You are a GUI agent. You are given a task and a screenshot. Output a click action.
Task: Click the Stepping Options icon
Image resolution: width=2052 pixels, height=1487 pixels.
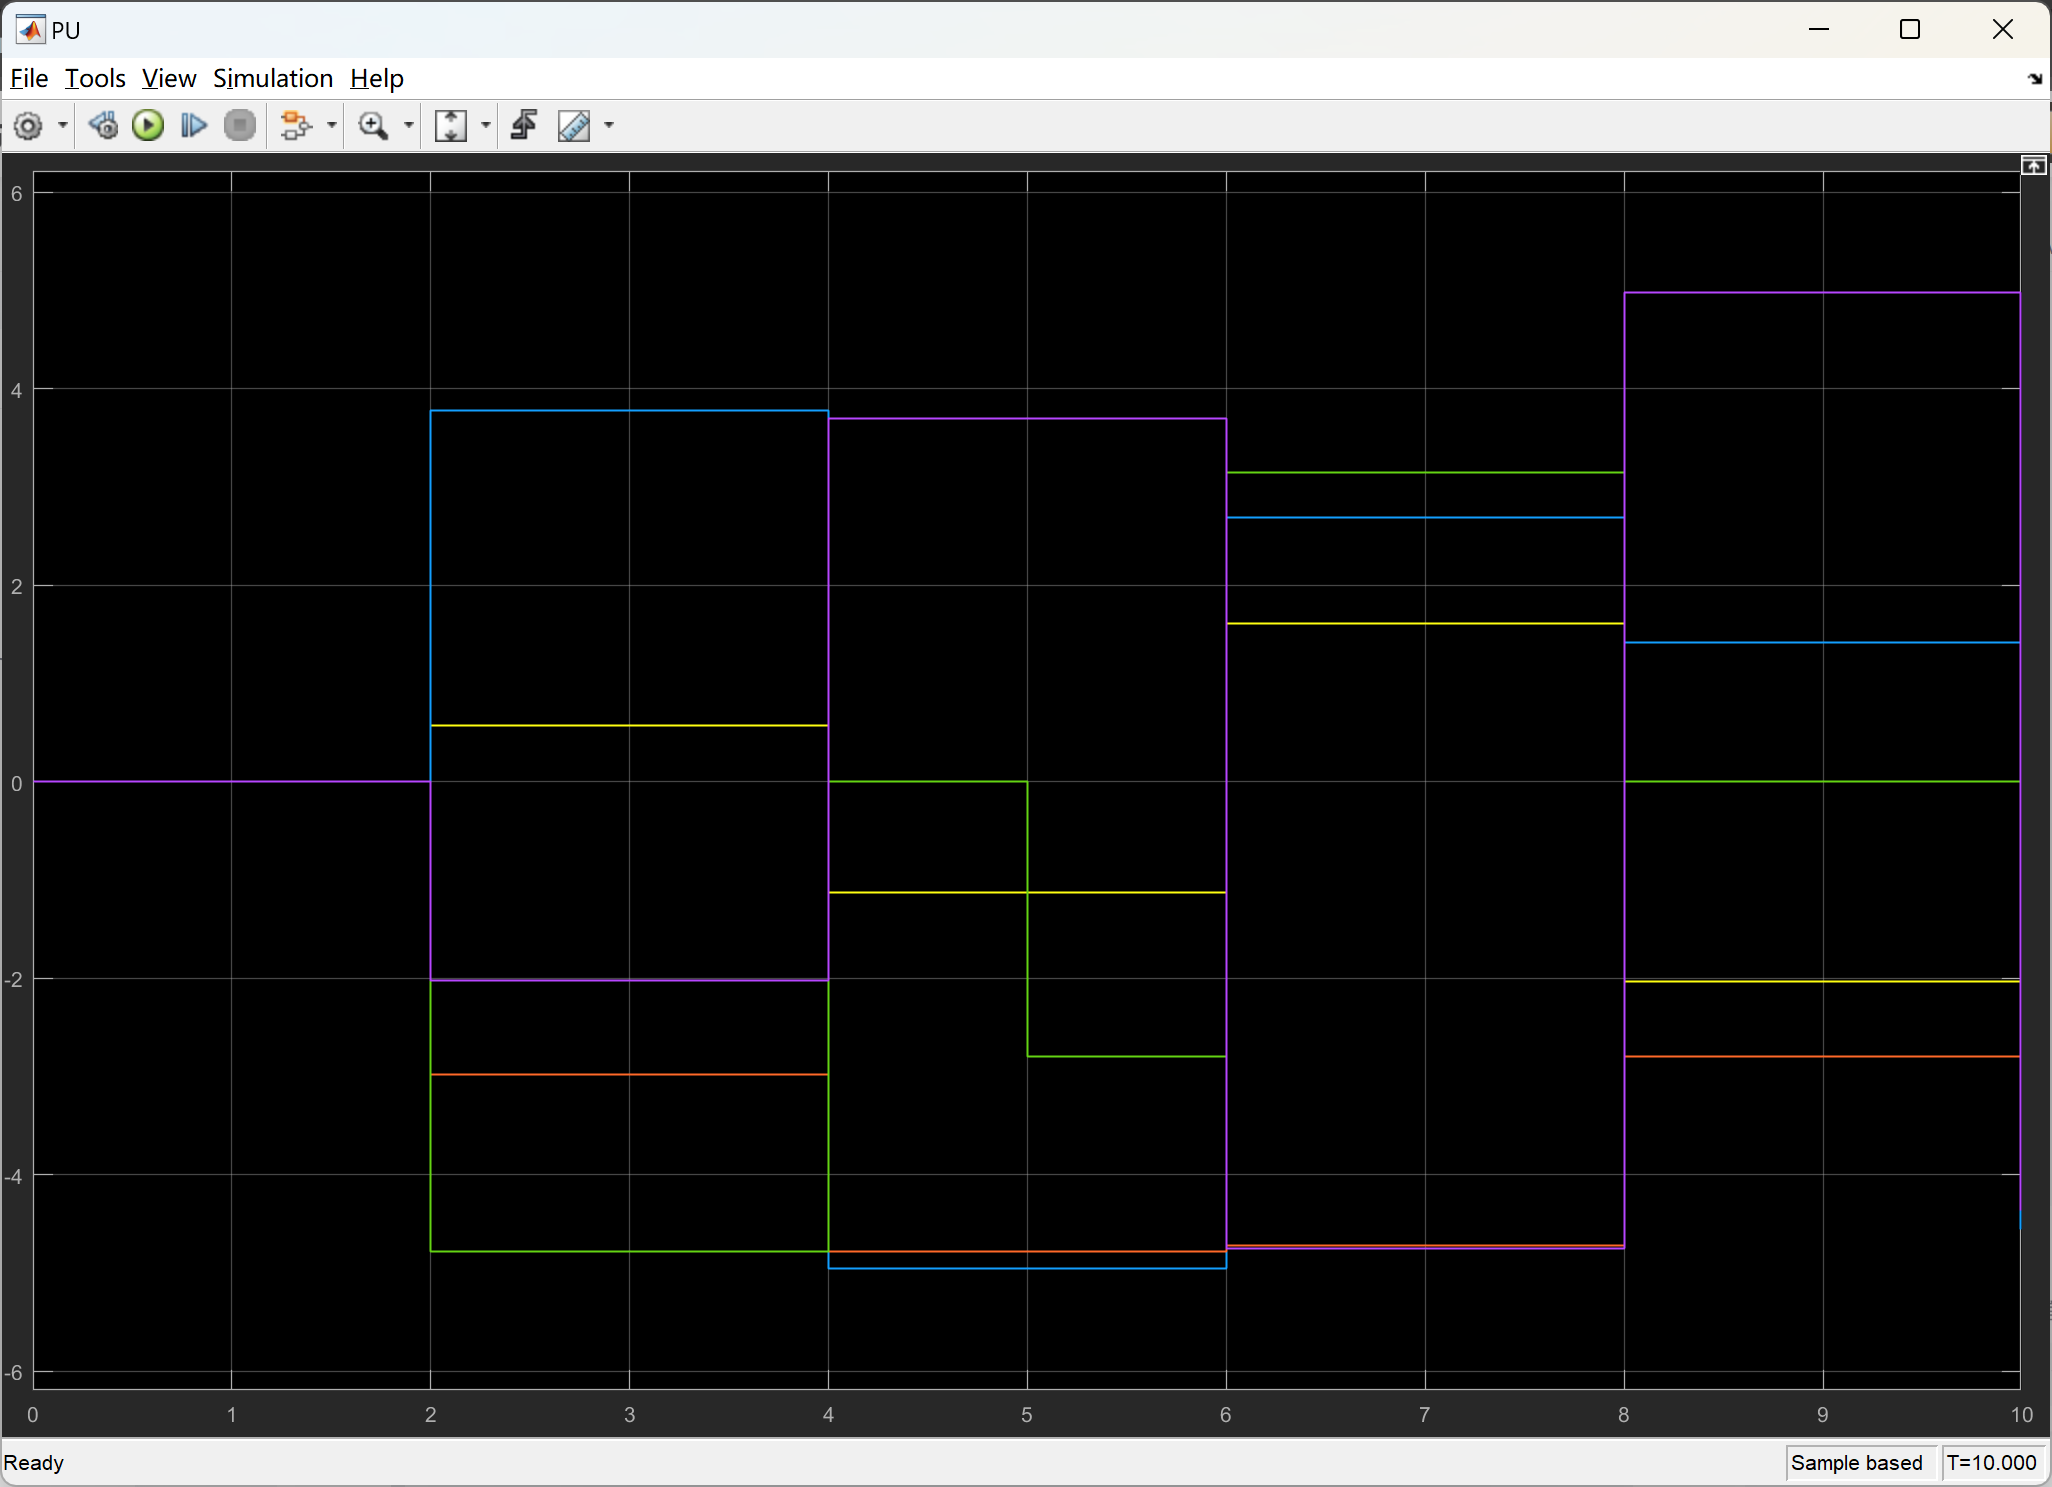click(x=104, y=126)
